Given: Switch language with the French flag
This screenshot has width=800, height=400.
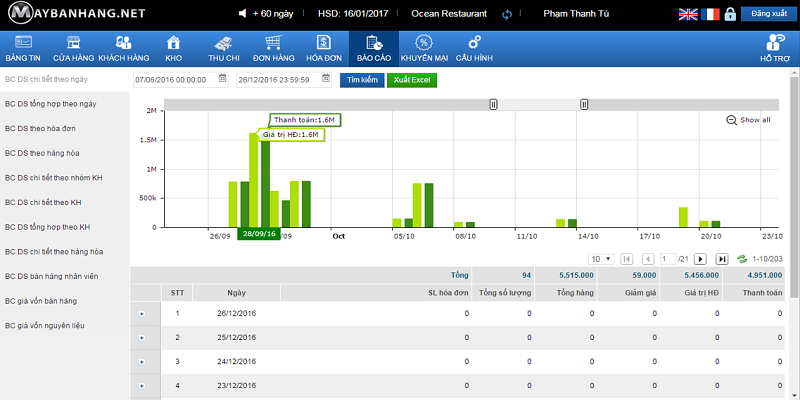Looking at the screenshot, I should tap(710, 14).
